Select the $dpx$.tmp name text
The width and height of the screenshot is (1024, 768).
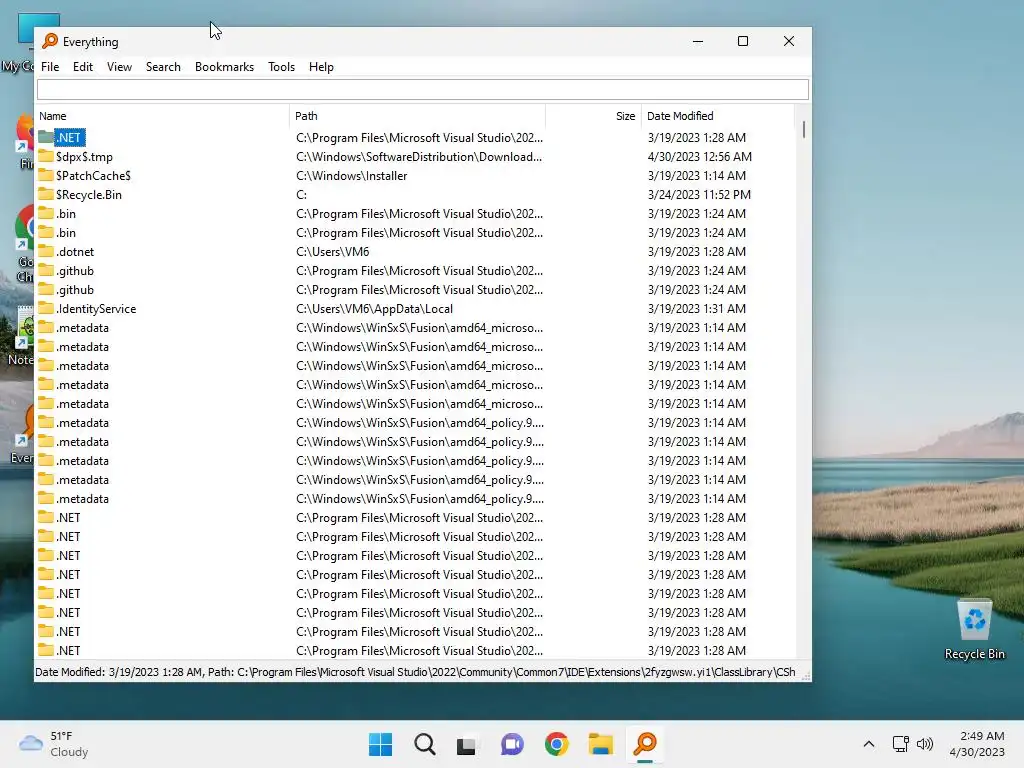click(84, 157)
